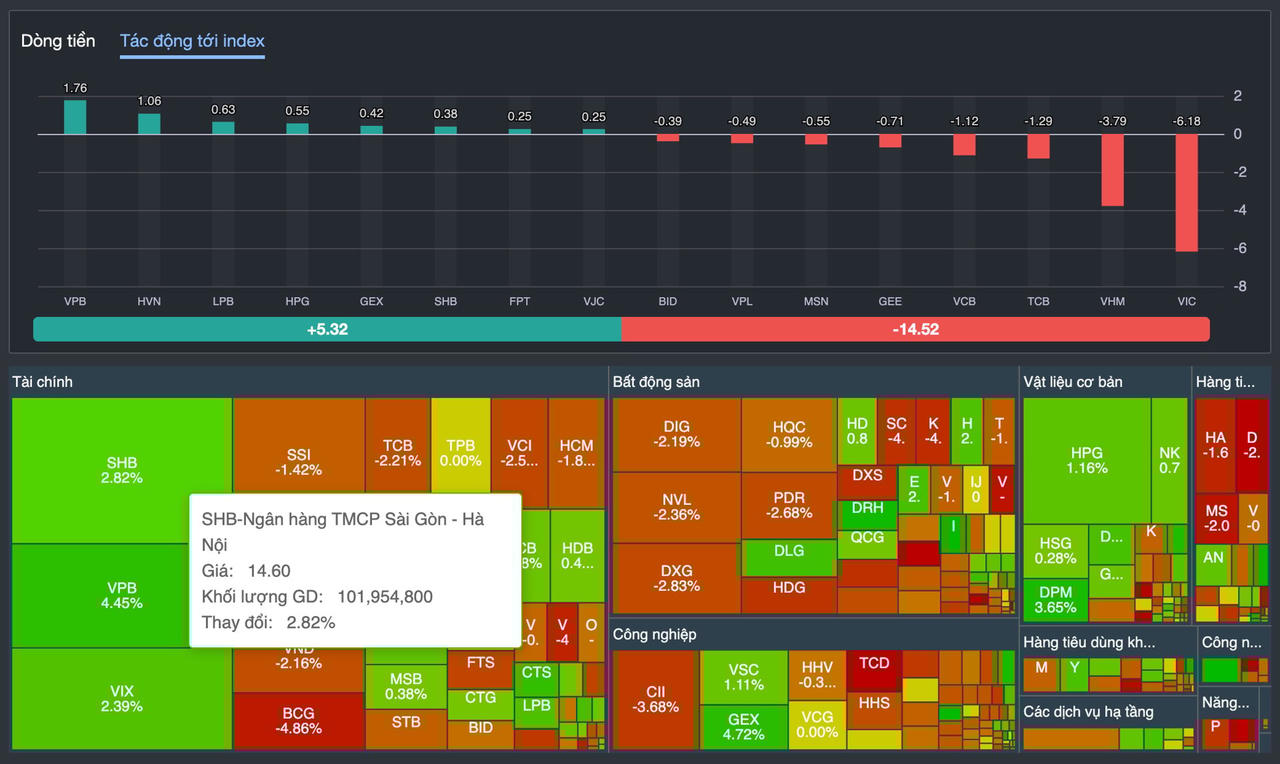This screenshot has height=764, width=1280.
Task: Open the Tài chính sector header
Action: (42, 382)
